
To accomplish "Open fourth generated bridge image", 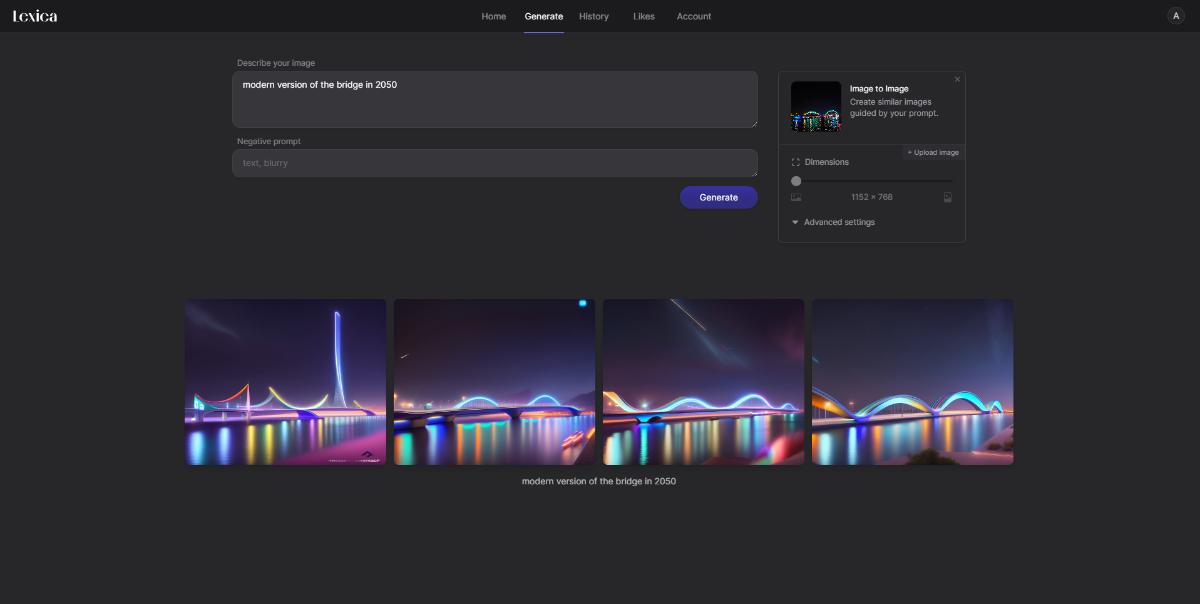I will (x=913, y=382).
